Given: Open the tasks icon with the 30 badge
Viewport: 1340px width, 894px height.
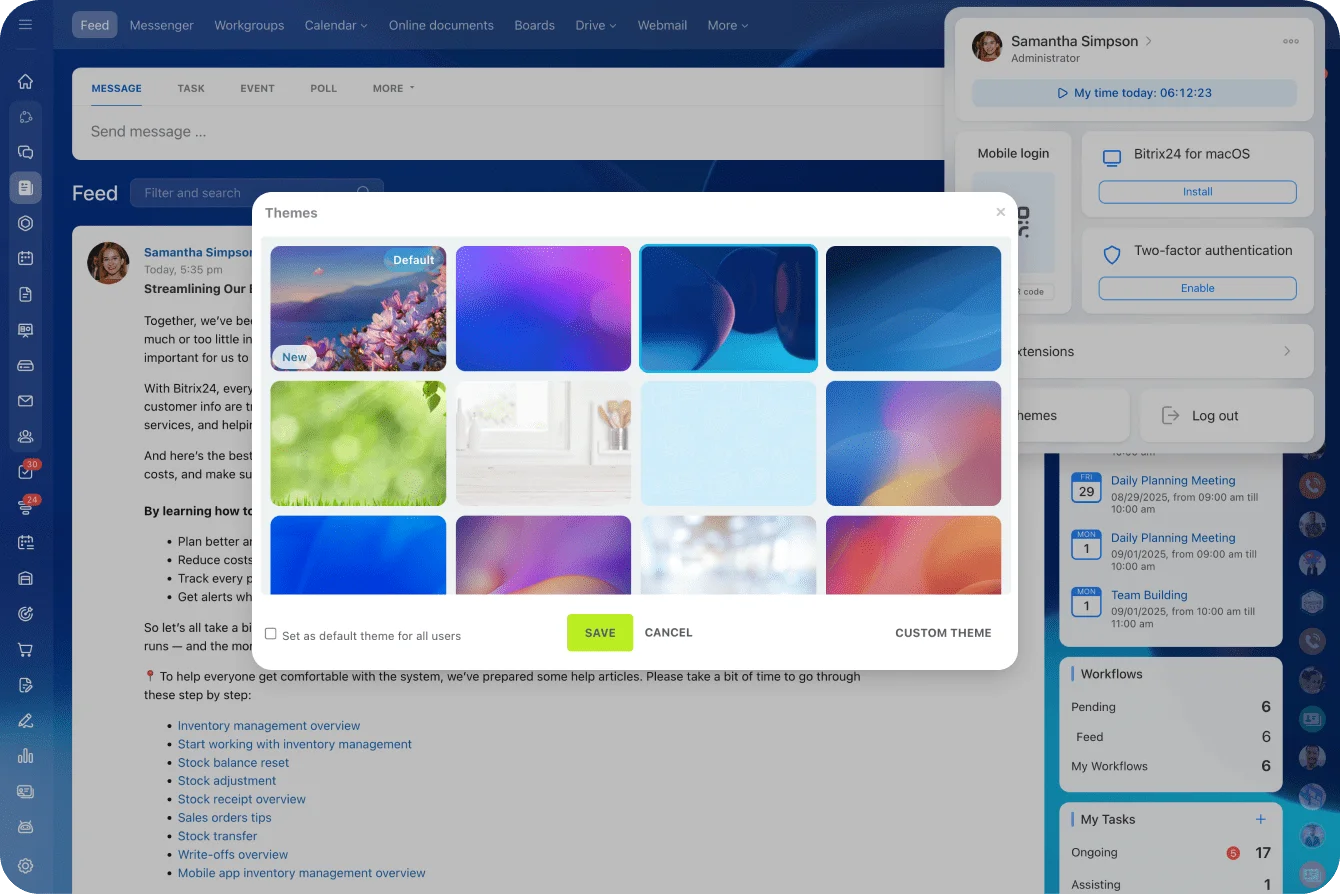Looking at the screenshot, I should click(x=26, y=472).
